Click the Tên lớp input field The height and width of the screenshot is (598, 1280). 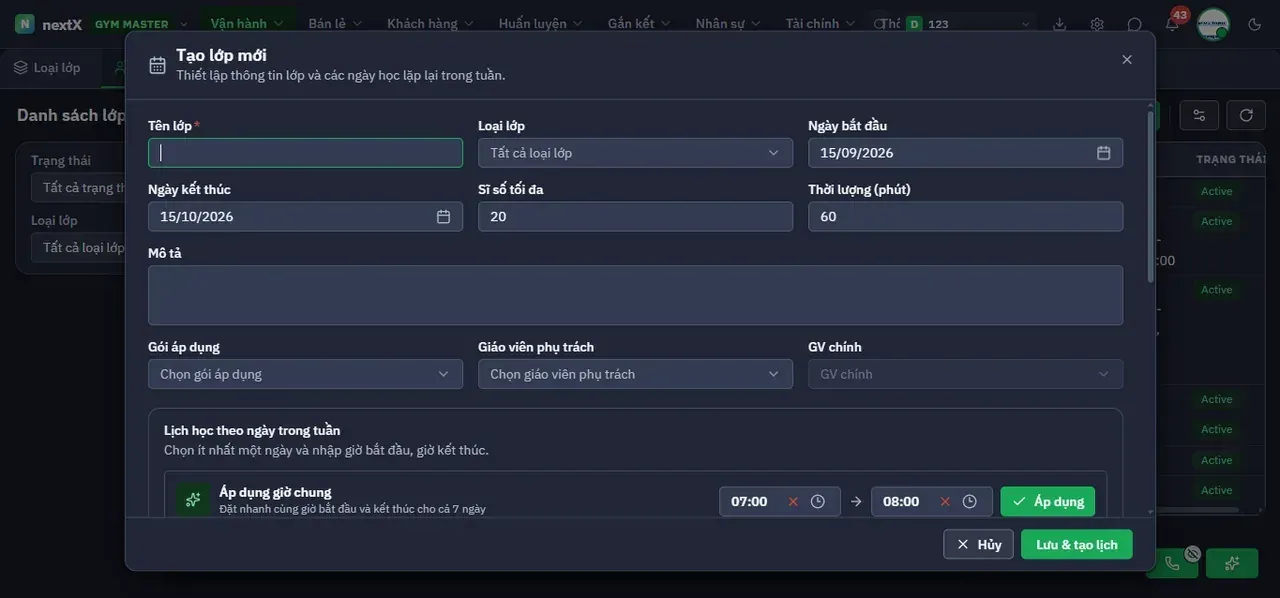305,153
